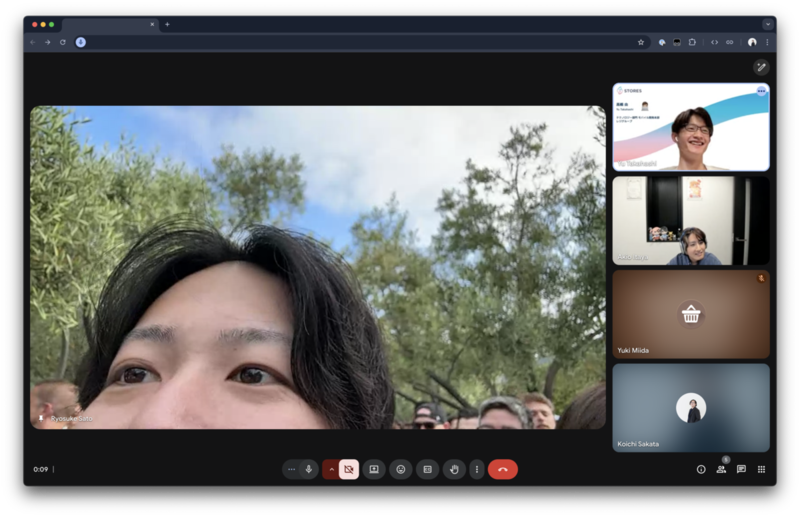Open the Extensions puzzle menu
This screenshot has width=800, height=517.
click(x=692, y=42)
